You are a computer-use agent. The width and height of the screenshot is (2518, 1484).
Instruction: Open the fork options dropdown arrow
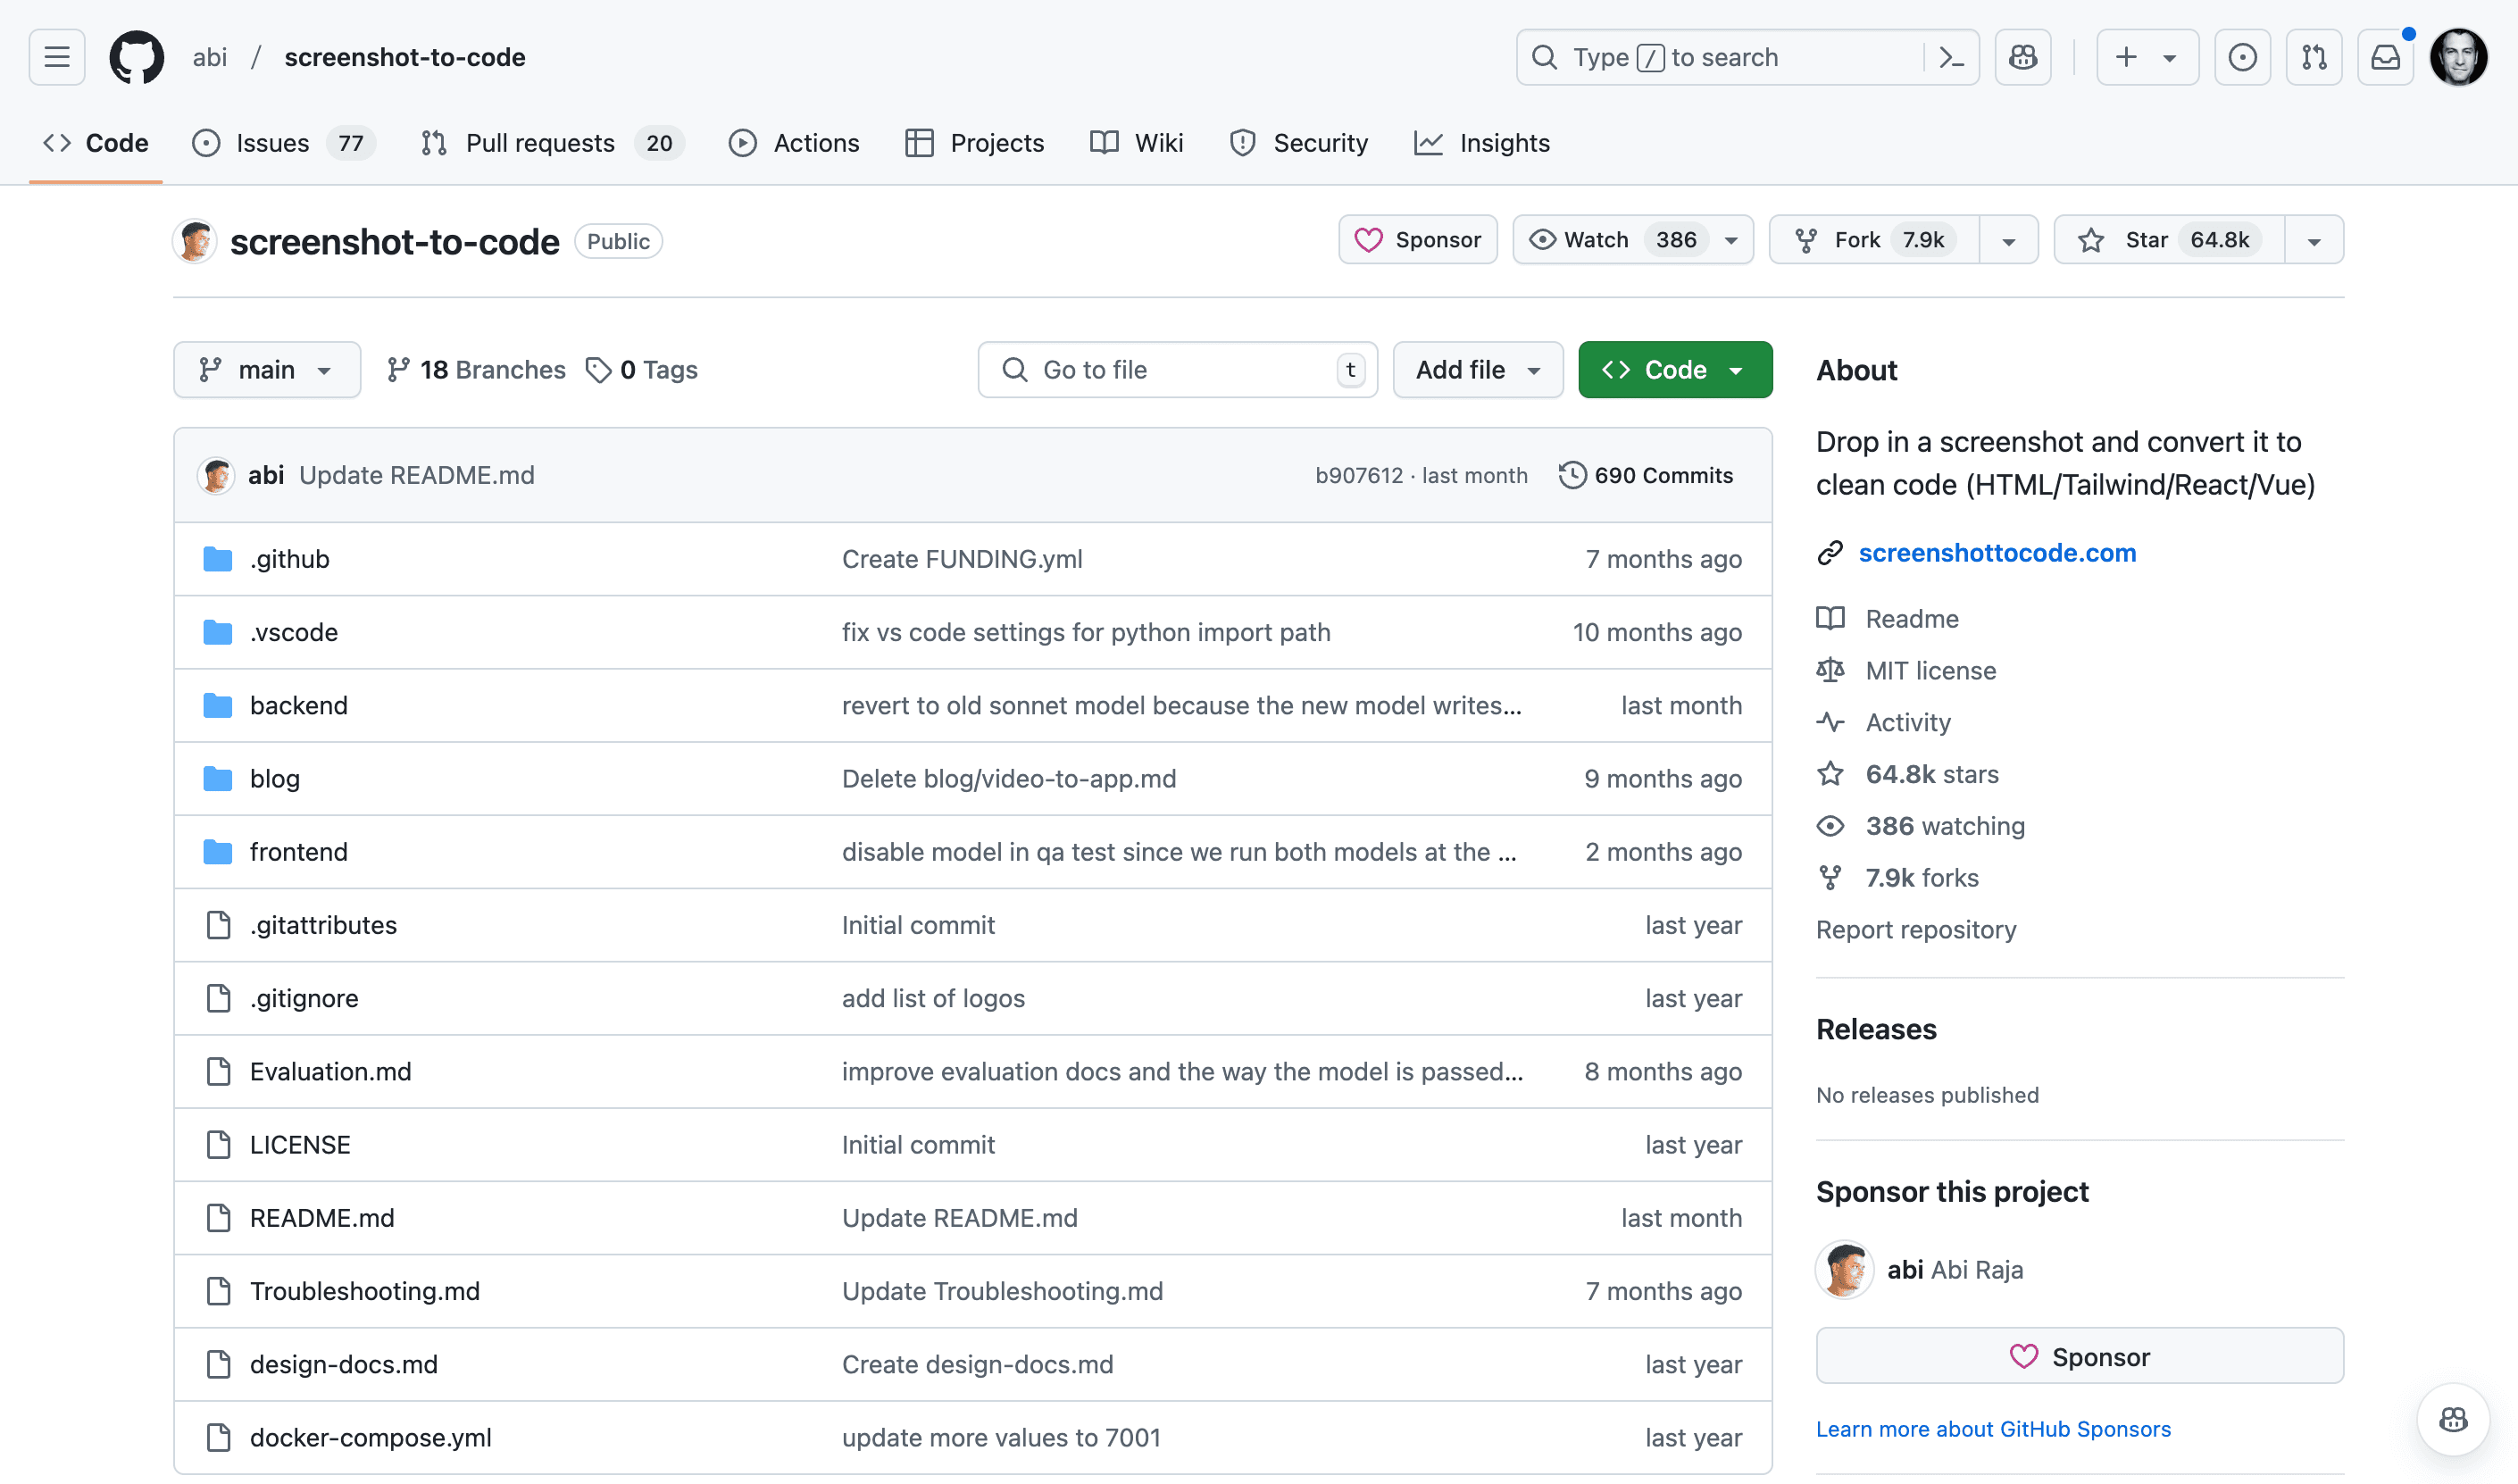[x=2008, y=241]
